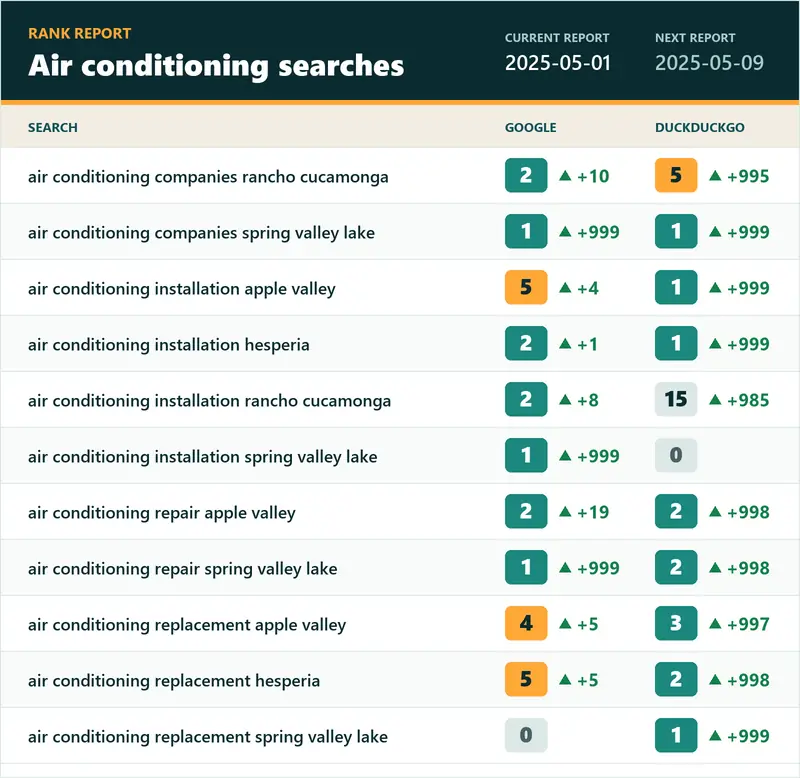Select 'air conditioning installation apple valley' text

(x=182, y=289)
